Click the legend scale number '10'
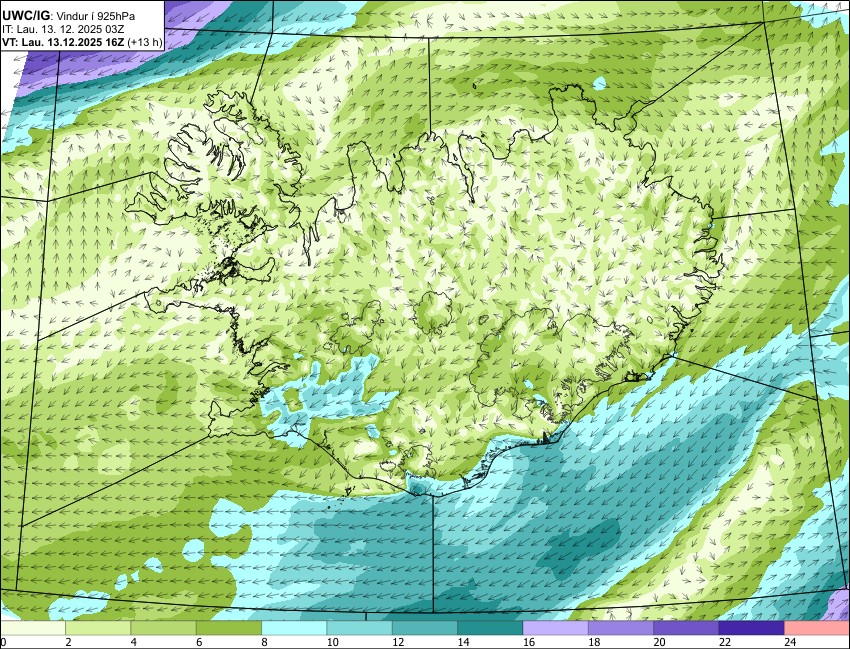The image size is (850, 649). point(333,642)
